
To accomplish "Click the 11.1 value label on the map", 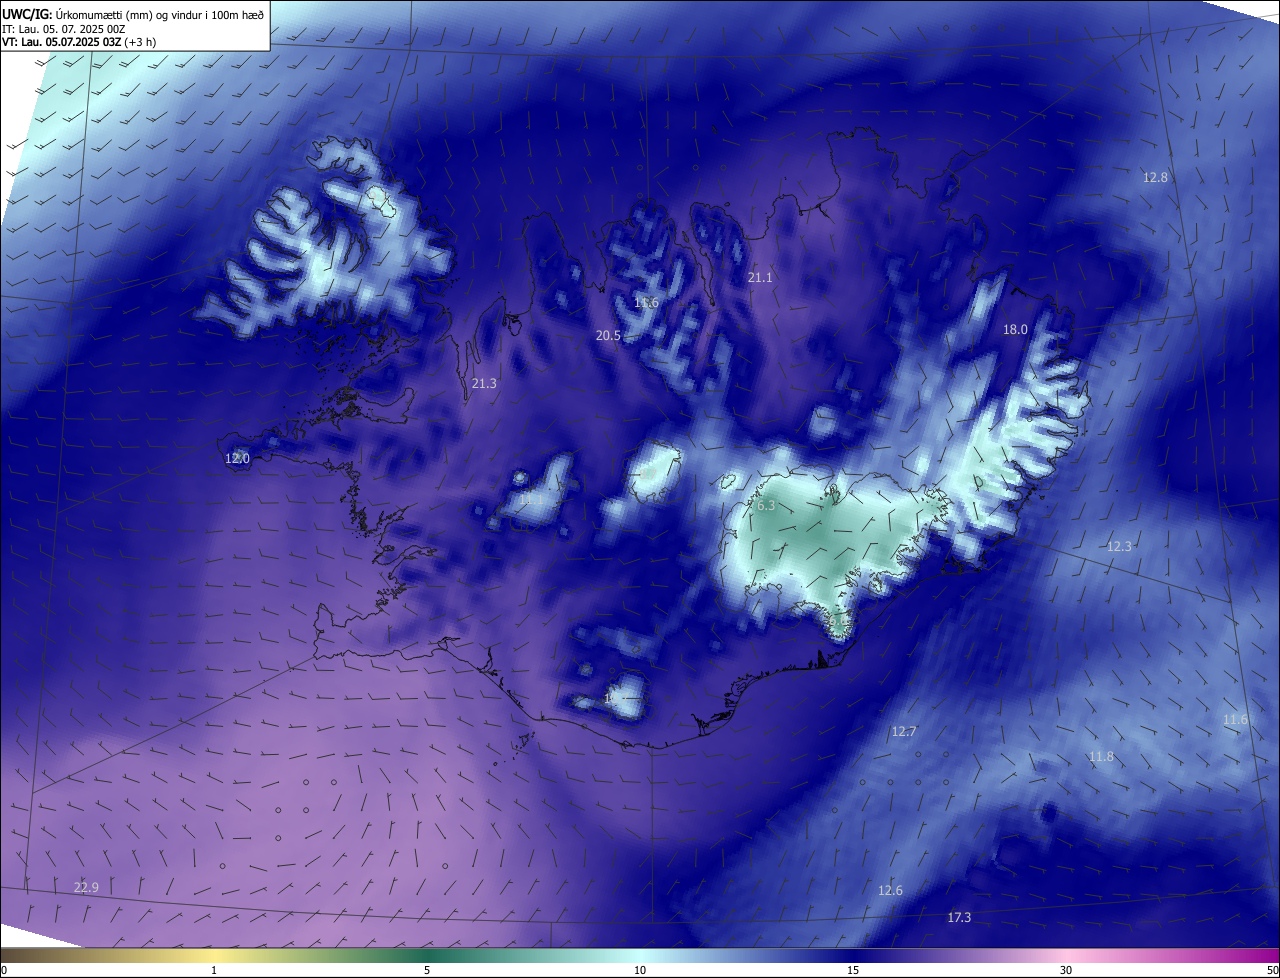I will [531, 498].
